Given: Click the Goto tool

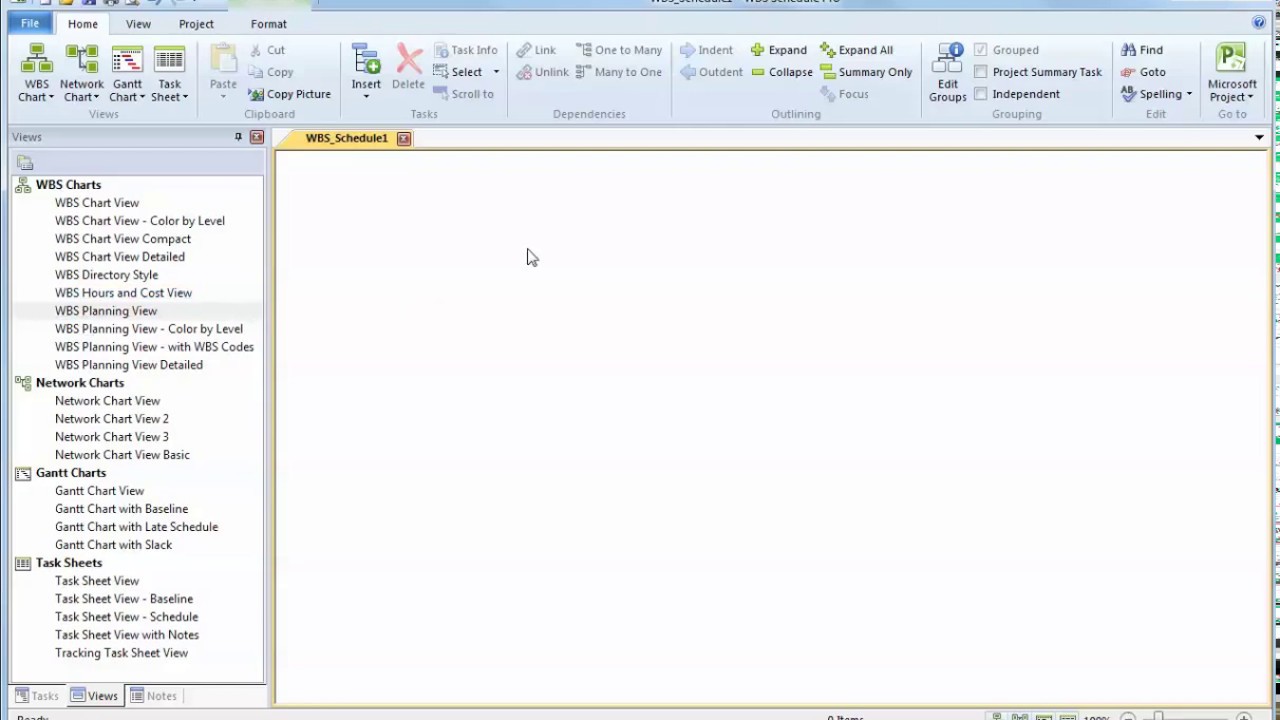Looking at the screenshot, I should click(x=1143, y=72).
